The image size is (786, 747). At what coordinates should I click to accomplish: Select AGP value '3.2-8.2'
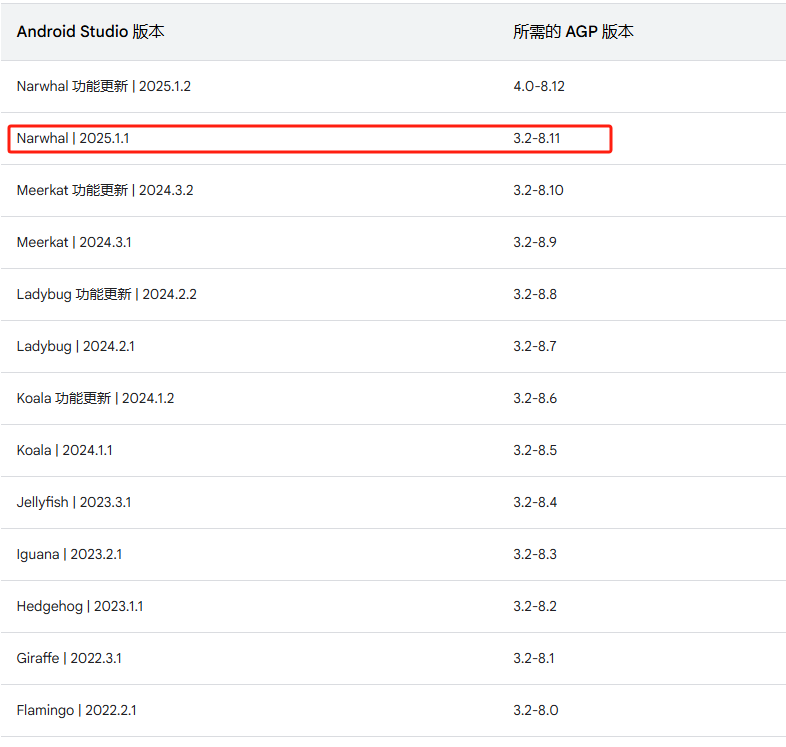click(x=535, y=607)
